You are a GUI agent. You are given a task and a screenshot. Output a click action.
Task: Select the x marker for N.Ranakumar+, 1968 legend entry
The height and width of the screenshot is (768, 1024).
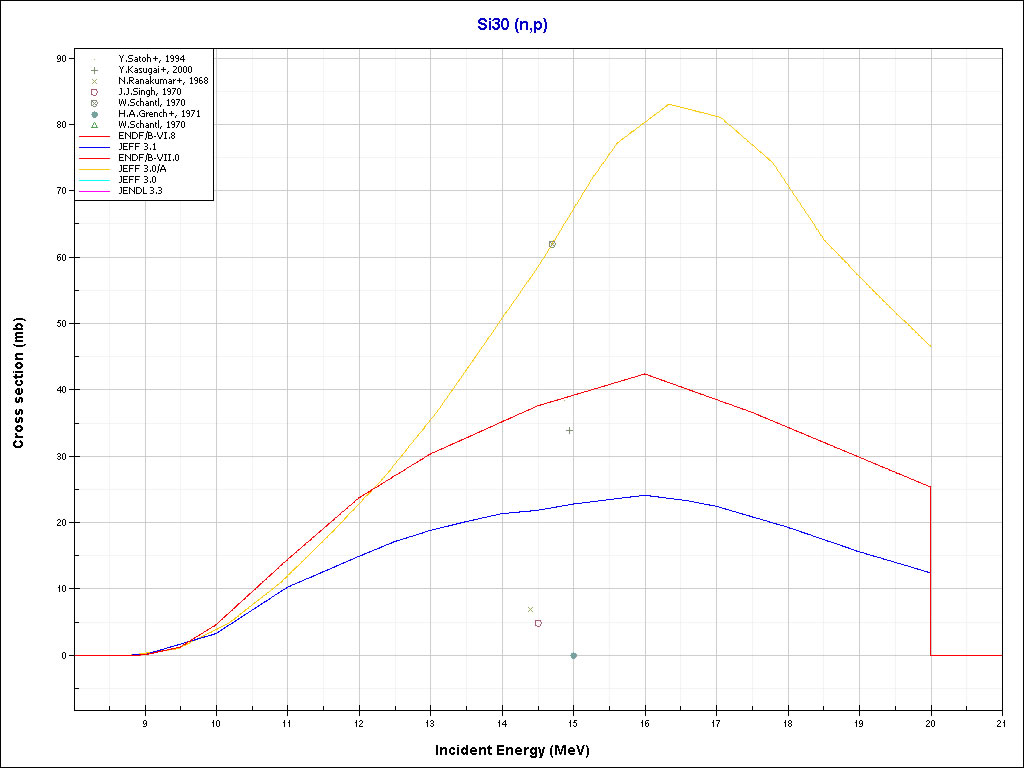pos(94,81)
